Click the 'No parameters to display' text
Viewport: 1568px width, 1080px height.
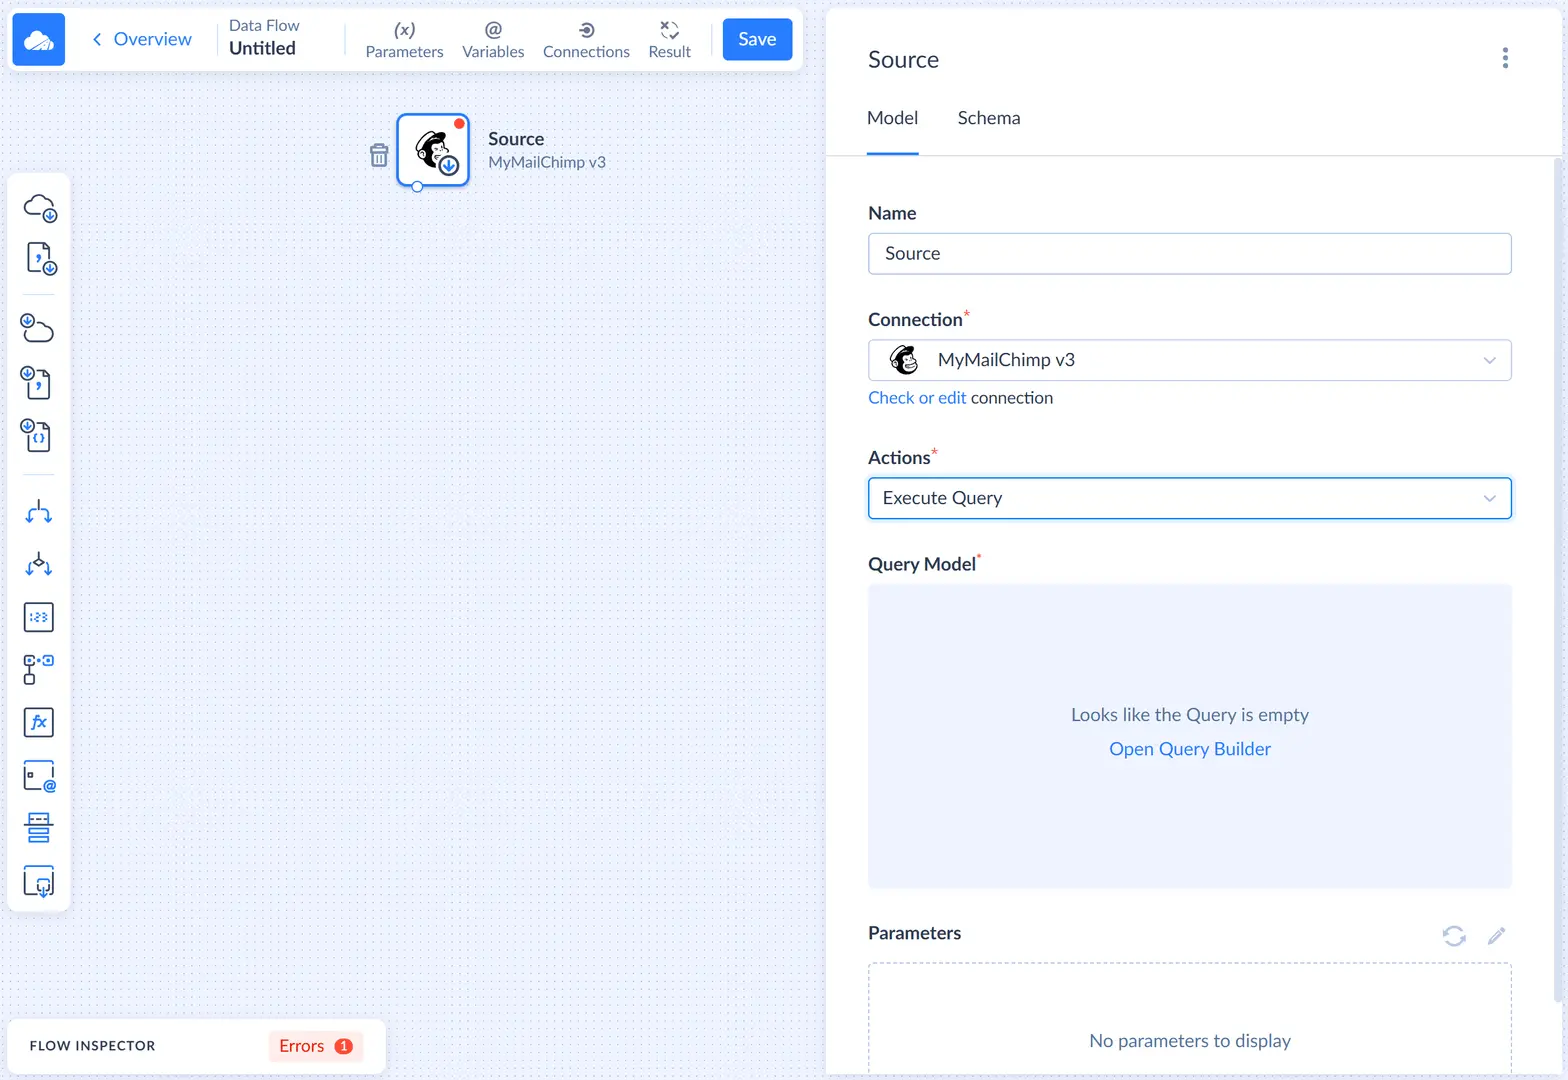click(1190, 1041)
